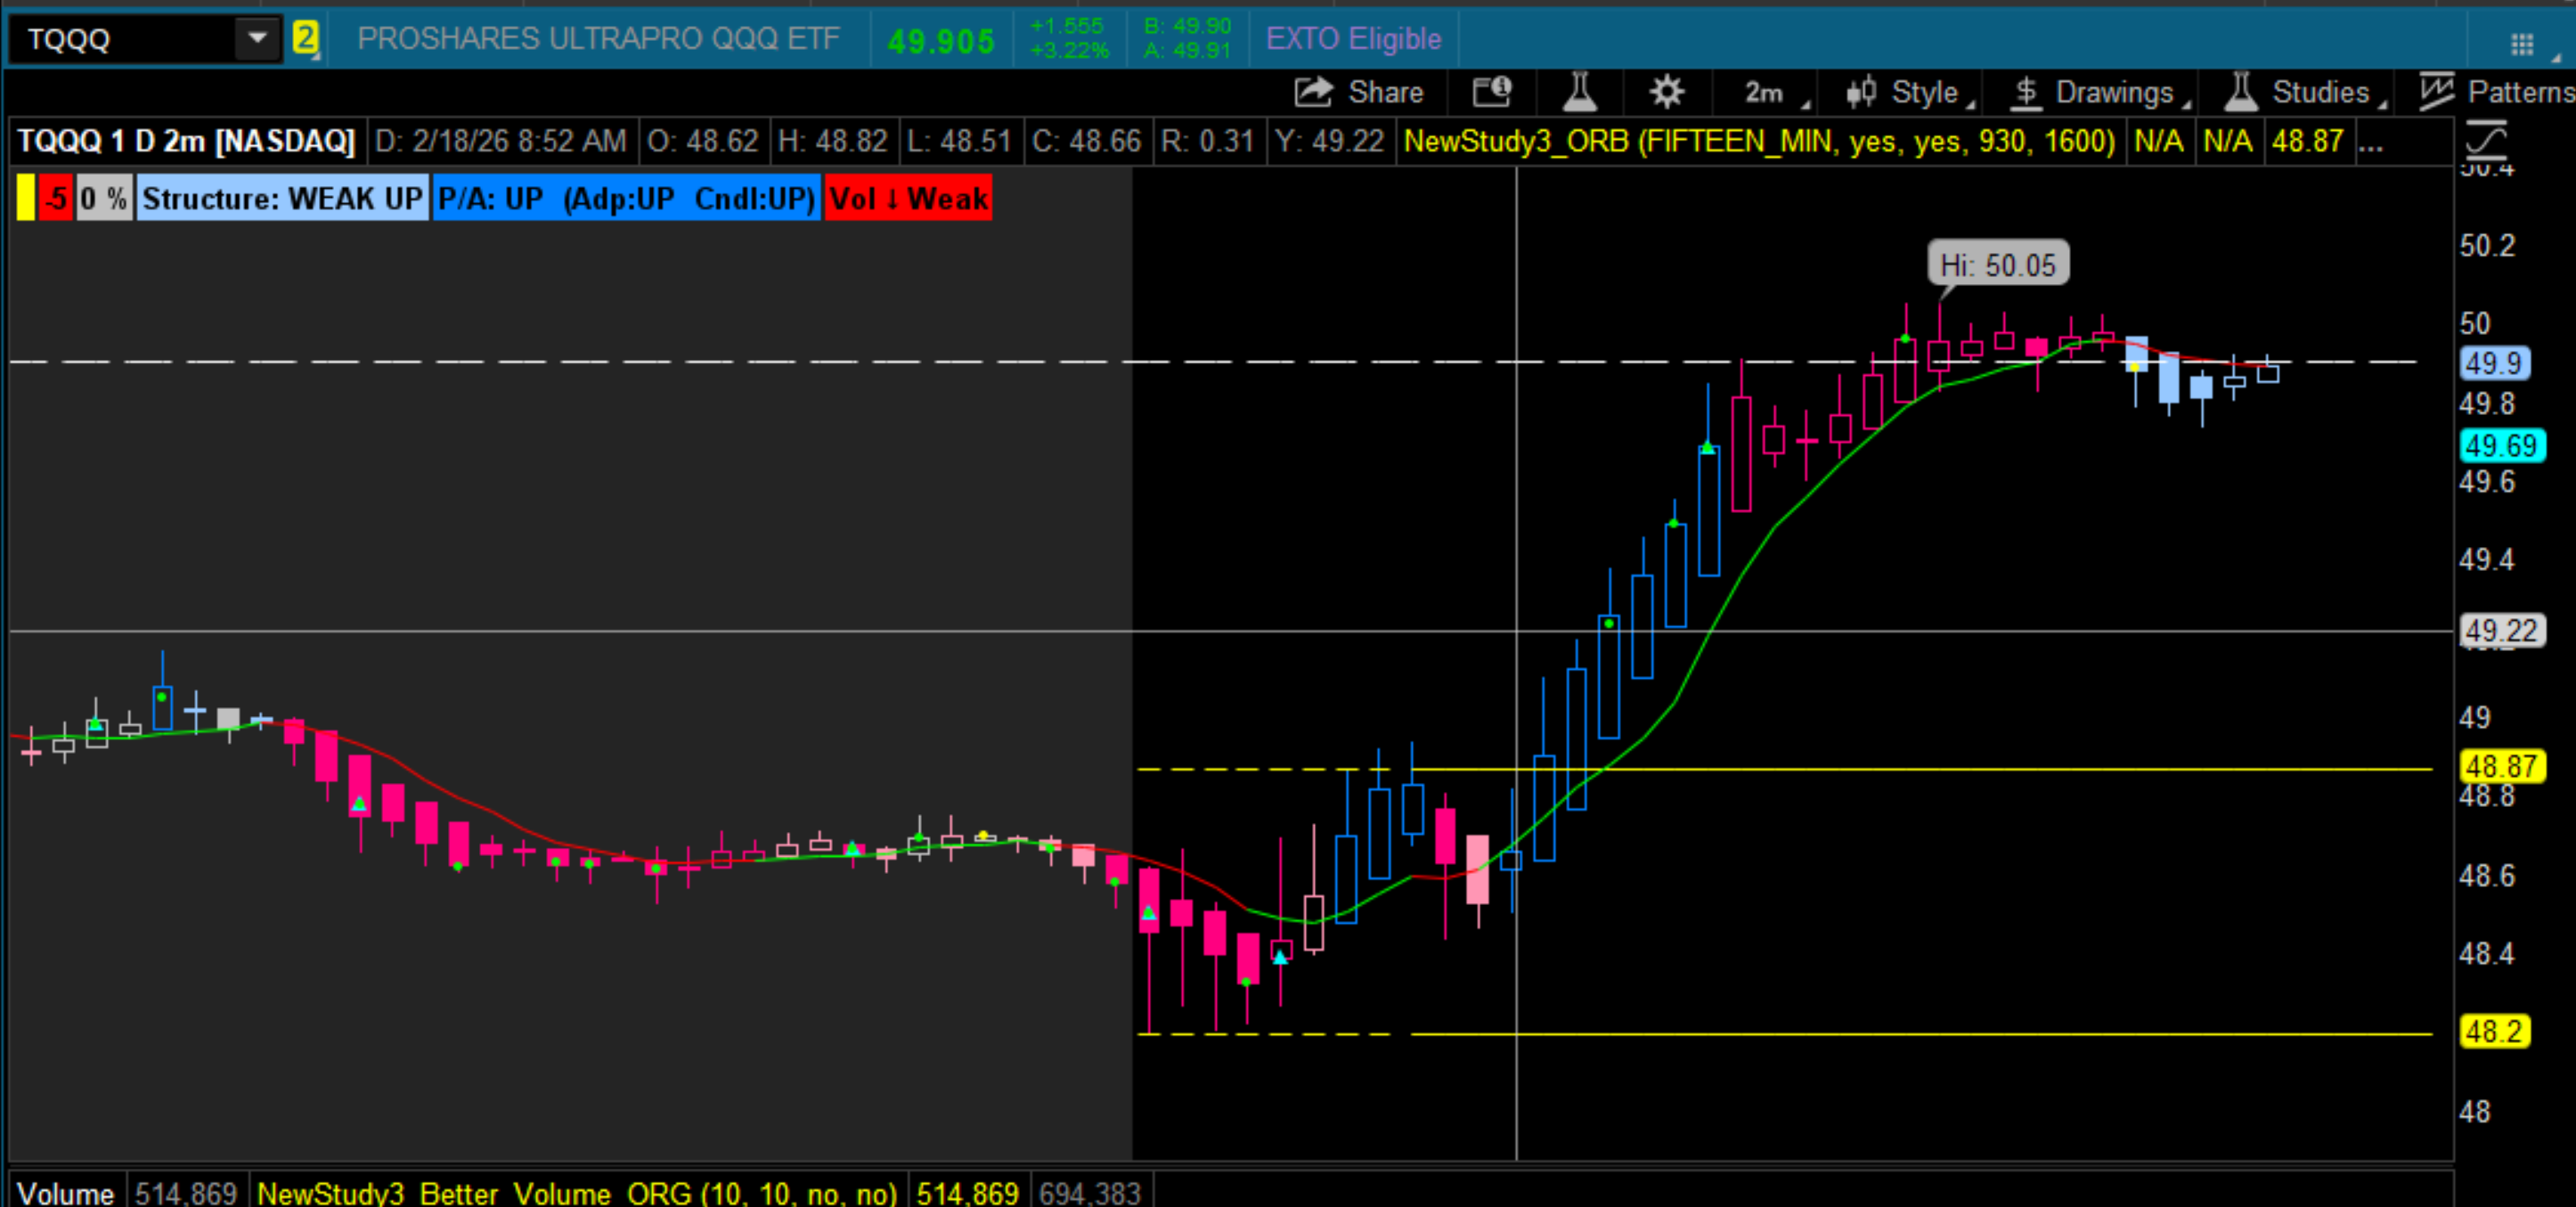Click the candlestick Style icon

point(1860,92)
